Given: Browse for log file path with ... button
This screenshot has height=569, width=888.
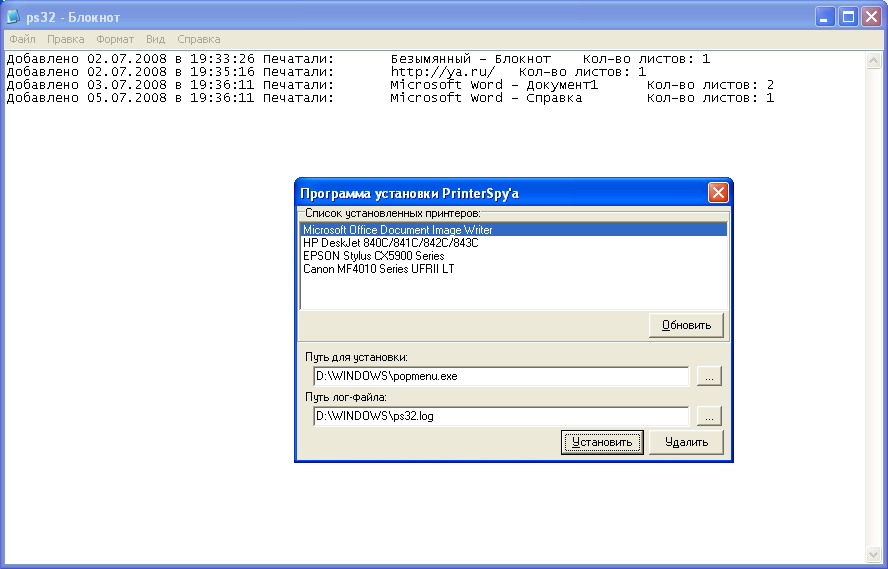Looking at the screenshot, I should tap(709, 416).
